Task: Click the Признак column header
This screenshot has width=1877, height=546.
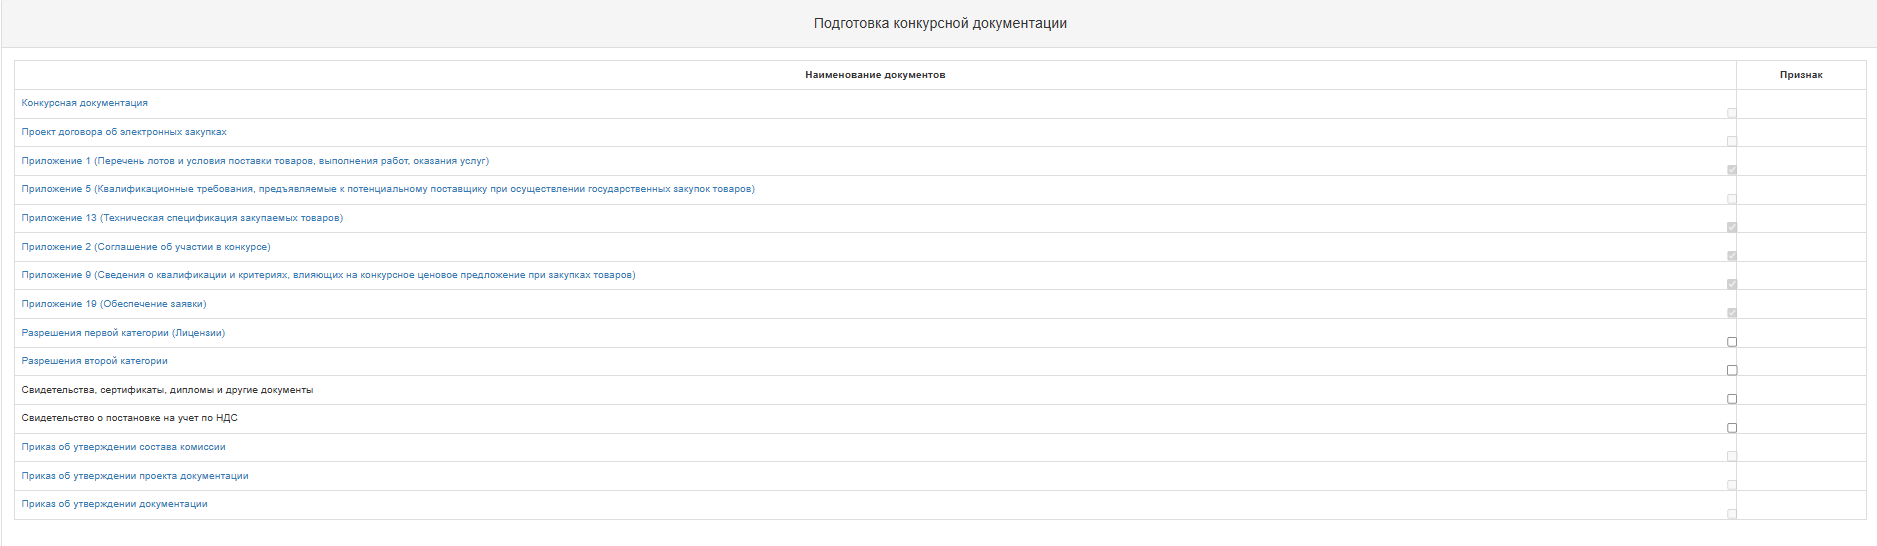Action: click(1800, 75)
